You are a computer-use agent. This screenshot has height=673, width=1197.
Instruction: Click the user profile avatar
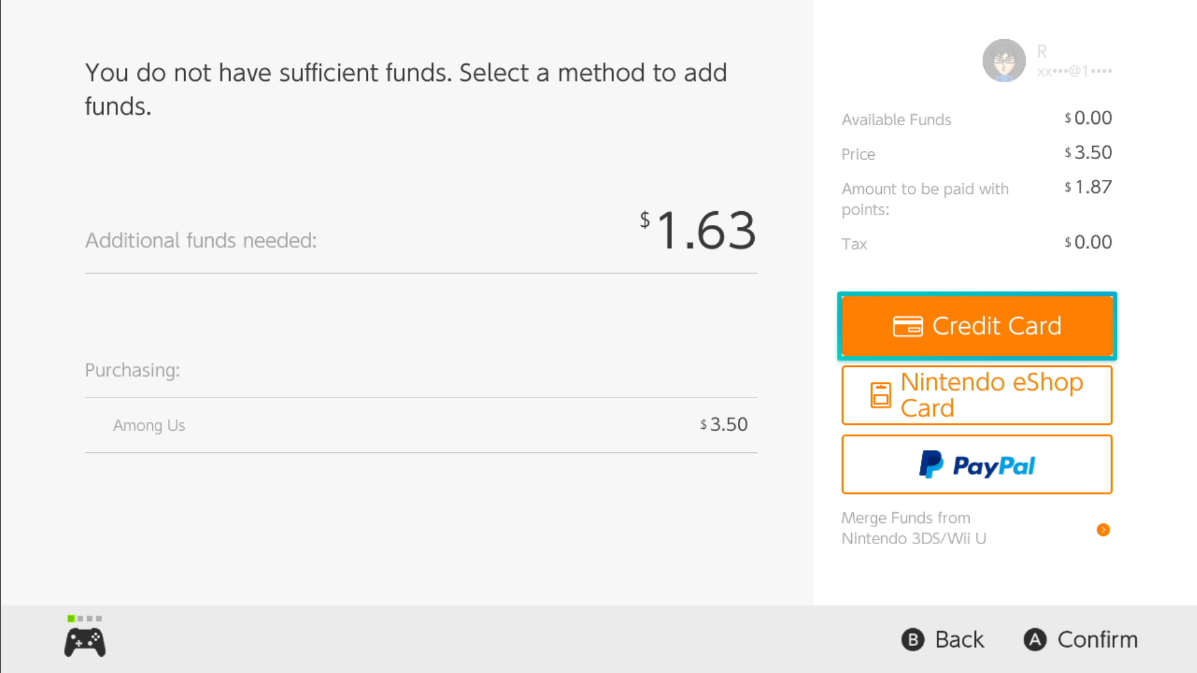tap(1004, 61)
